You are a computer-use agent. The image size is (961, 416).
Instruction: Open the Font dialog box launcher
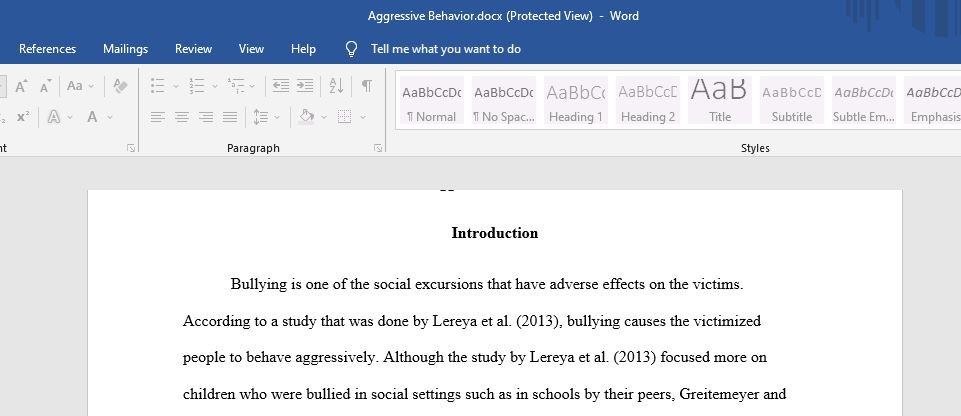point(131,148)
